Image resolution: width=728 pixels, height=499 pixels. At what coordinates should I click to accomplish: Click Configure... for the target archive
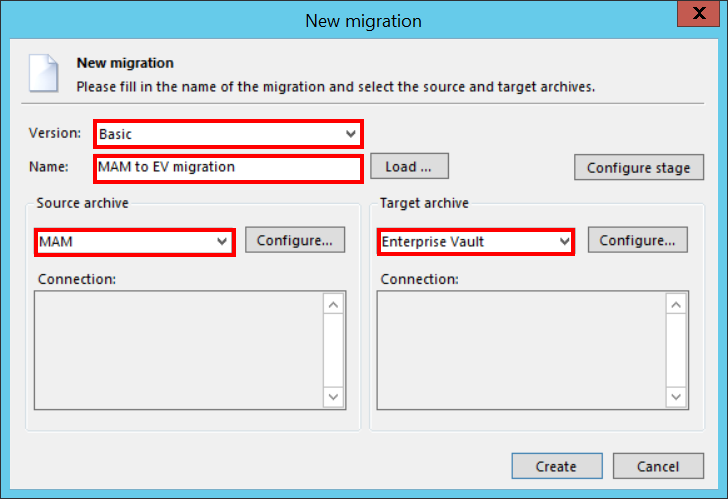[x=637, y=240]
